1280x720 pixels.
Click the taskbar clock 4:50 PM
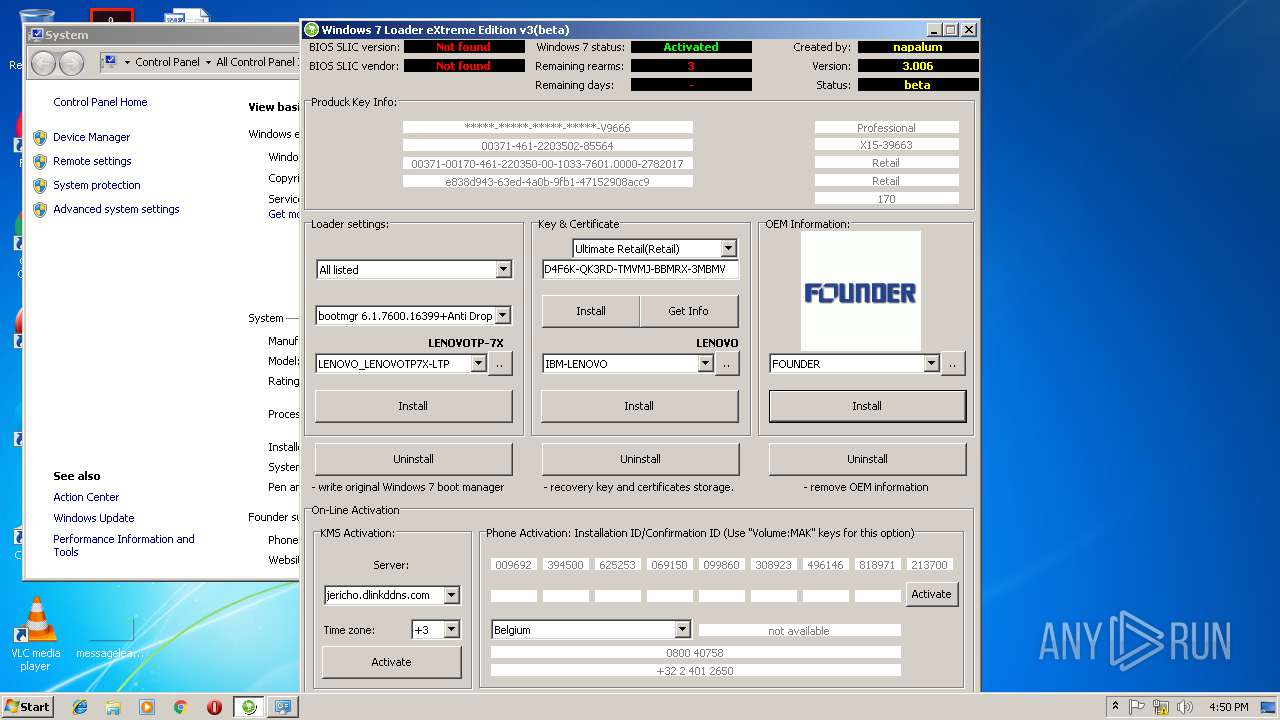tap(1228, 707)
